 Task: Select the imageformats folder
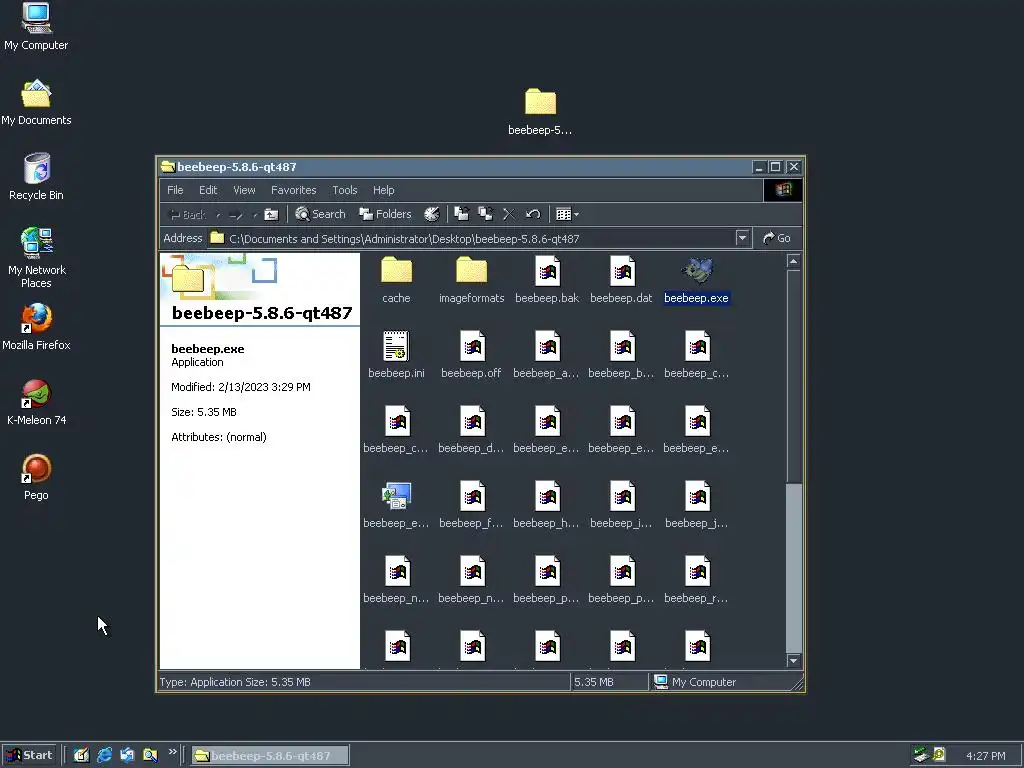click(472, 280)
